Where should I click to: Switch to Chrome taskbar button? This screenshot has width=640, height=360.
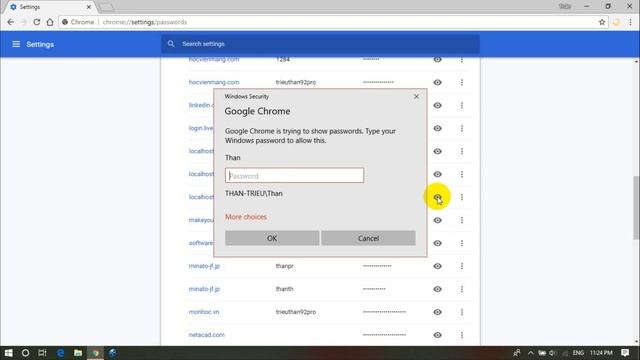tap(95, 353)
